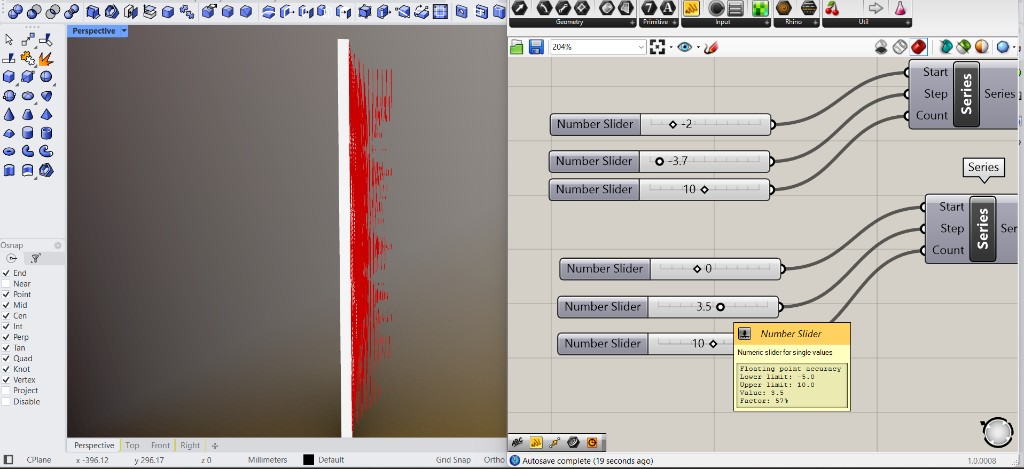
Task: Select the Explode orange burst tool
Action: [x=46, y=59]
